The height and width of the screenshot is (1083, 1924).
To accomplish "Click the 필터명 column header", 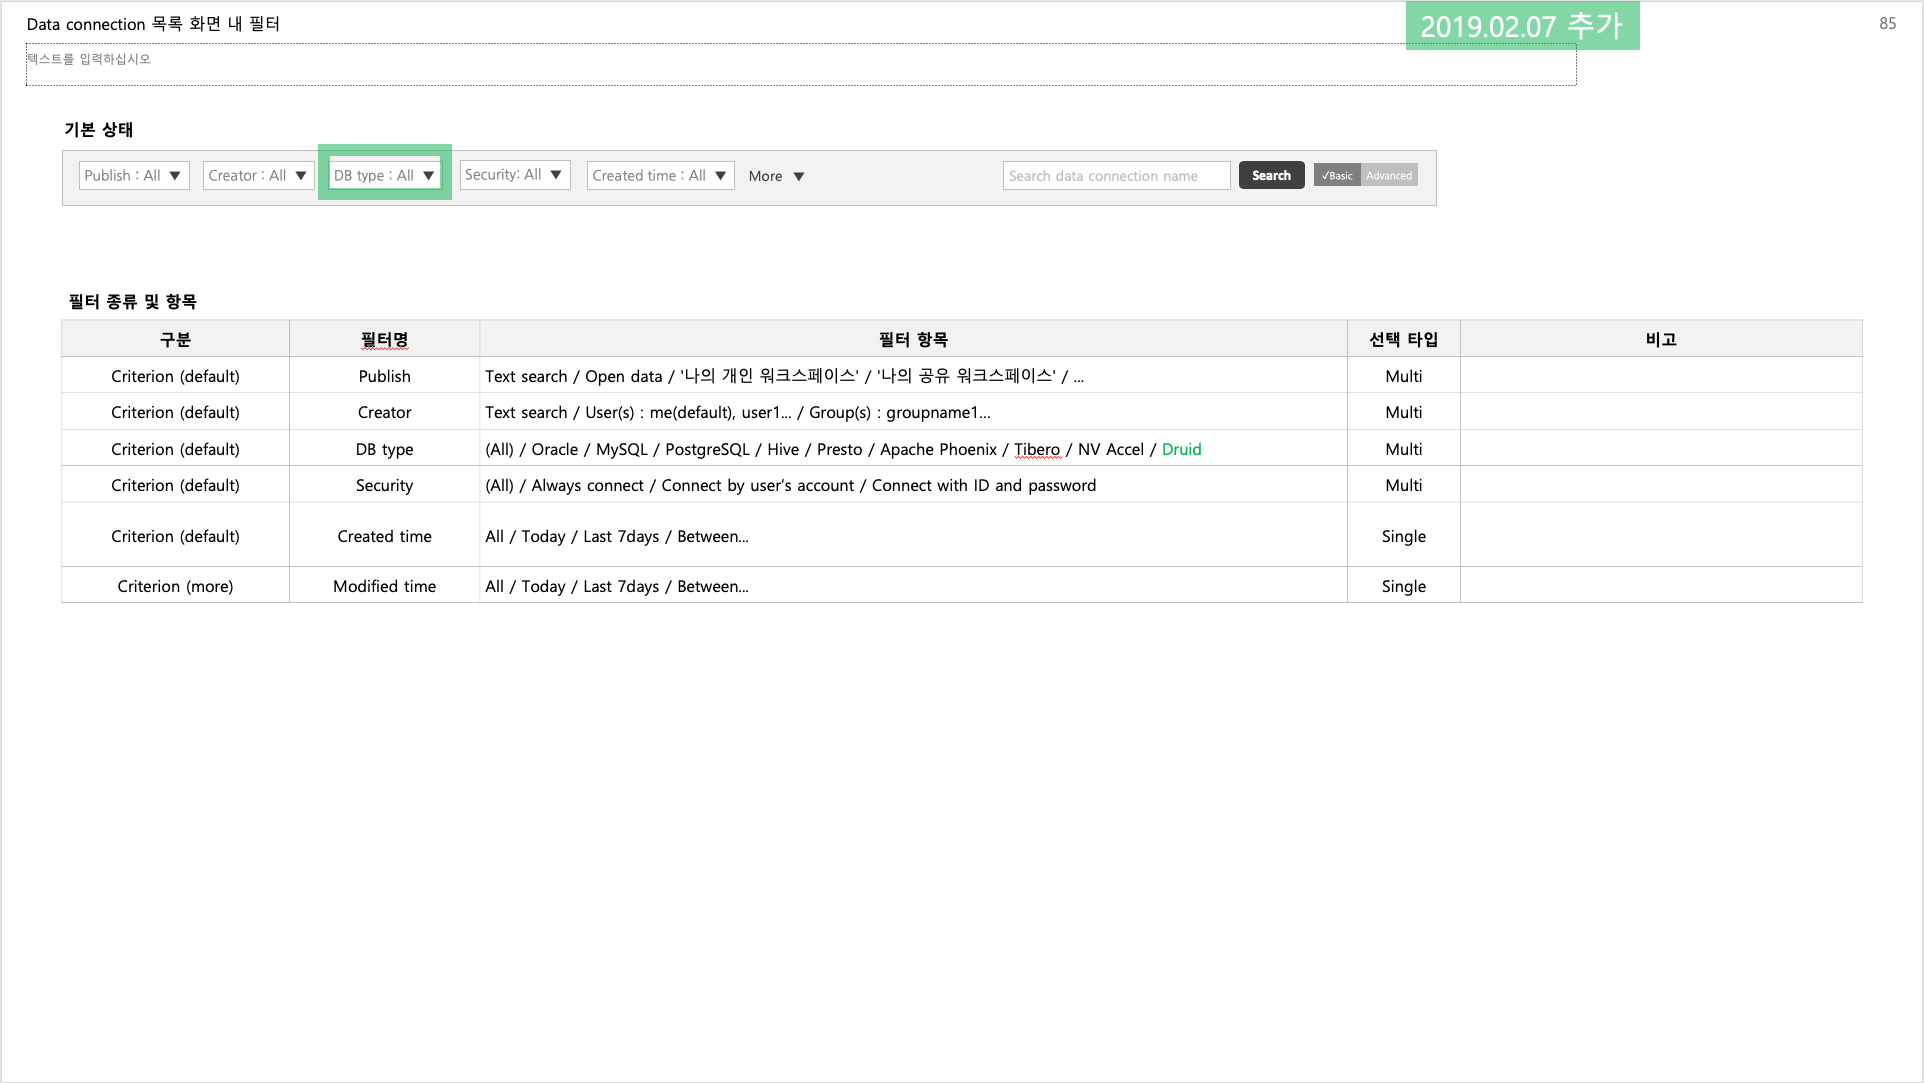I will point(384,339).
